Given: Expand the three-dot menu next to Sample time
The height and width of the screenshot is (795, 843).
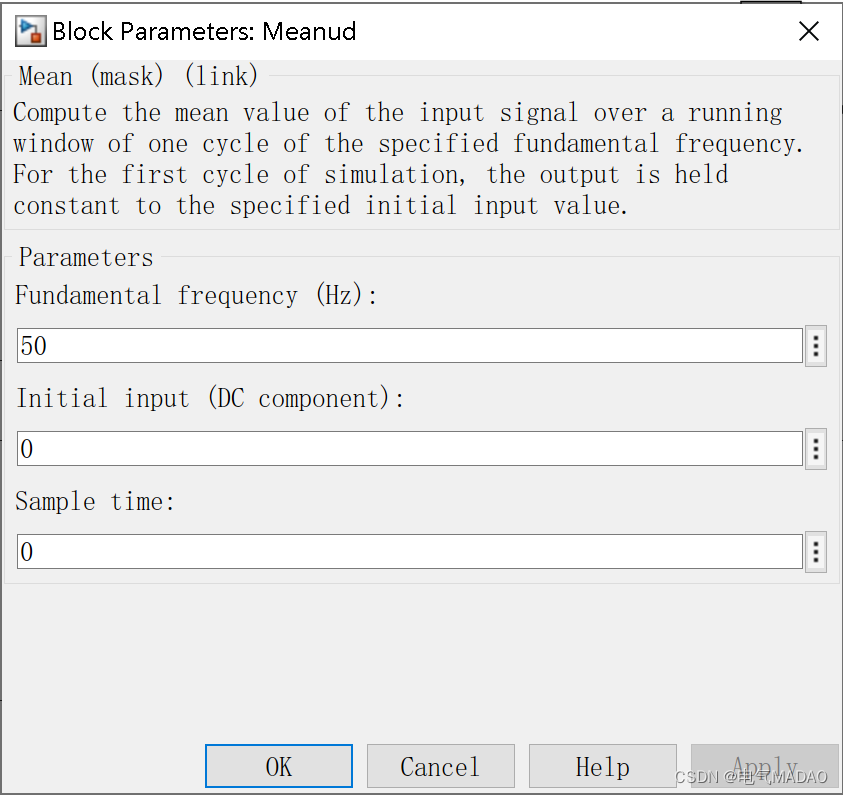Looking at the screenshot, I should (x=816, y=551).
